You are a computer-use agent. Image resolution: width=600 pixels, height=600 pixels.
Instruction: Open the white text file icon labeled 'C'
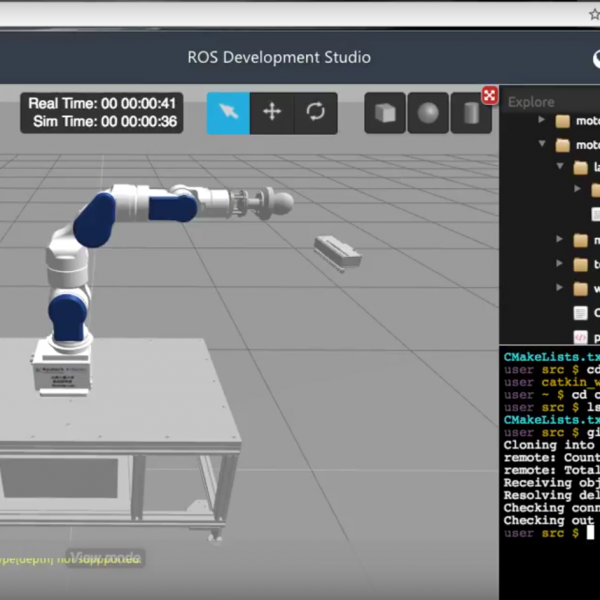(x=580, y=313)
